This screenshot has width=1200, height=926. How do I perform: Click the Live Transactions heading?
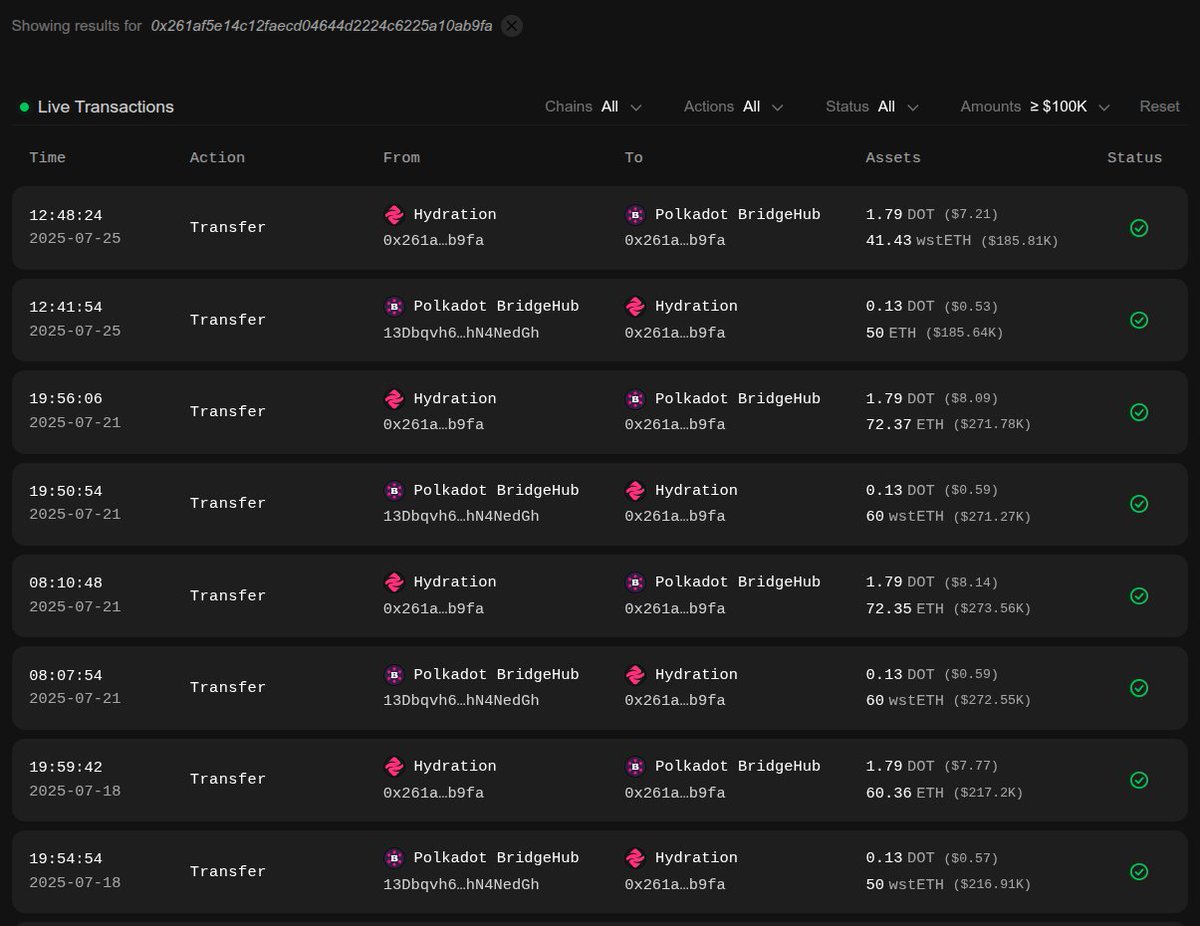(105, 107)
